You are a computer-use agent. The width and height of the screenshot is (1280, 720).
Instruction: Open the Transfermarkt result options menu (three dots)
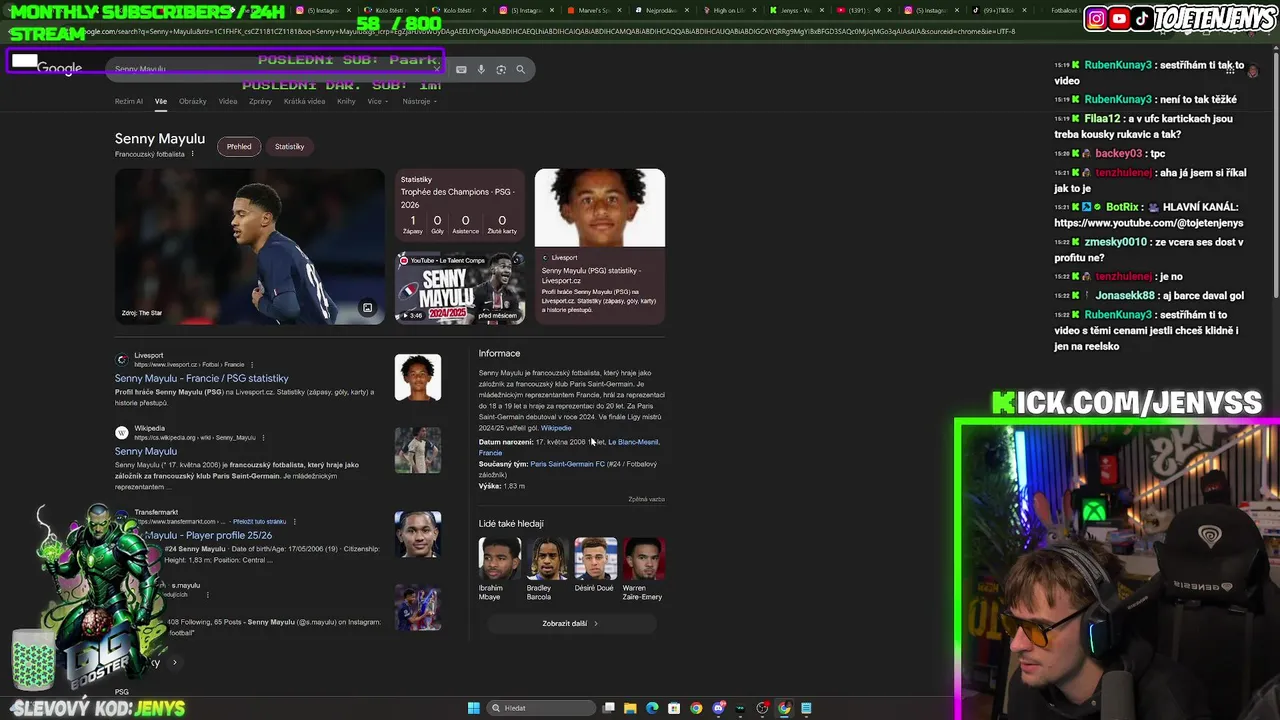pos(294,522)
